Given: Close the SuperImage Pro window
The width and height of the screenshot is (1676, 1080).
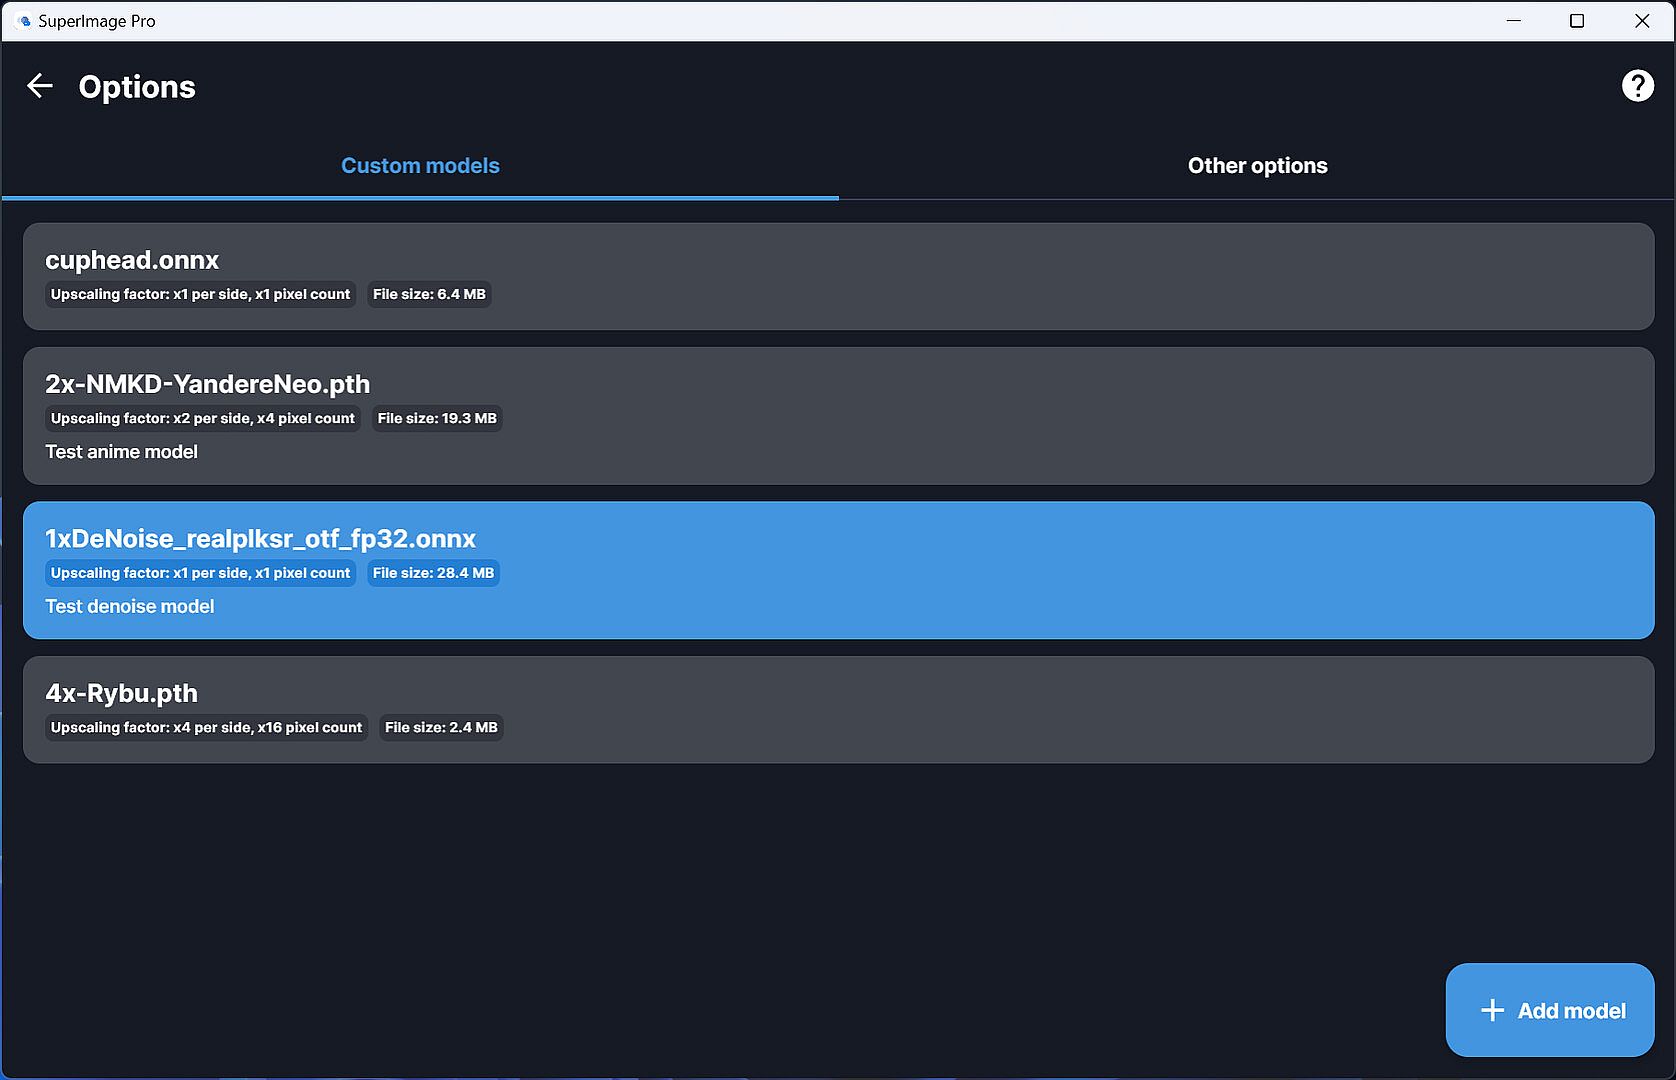Looking at the screenshot, I should (x=1642, y=21).
